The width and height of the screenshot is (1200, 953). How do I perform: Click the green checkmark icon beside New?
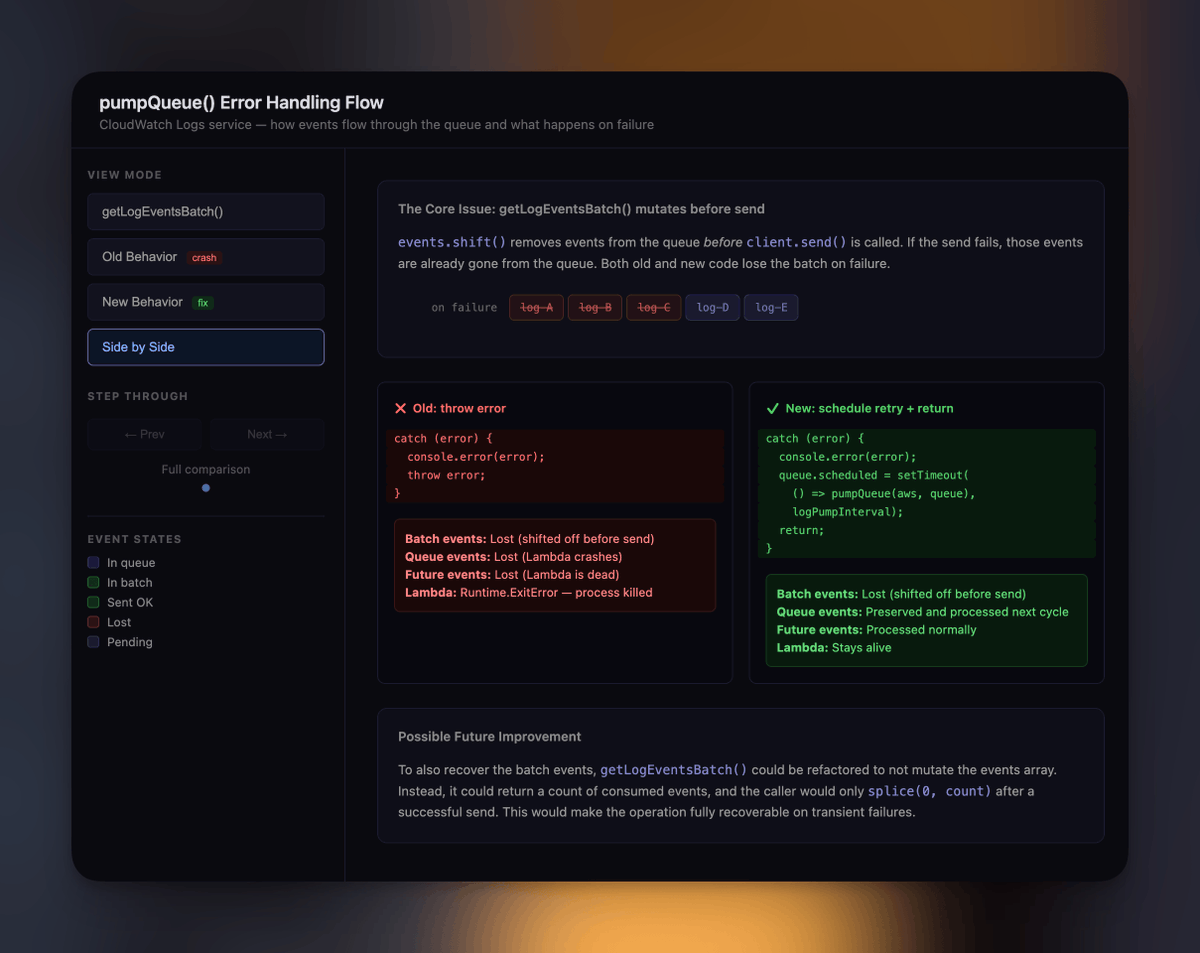coord(772,408)
